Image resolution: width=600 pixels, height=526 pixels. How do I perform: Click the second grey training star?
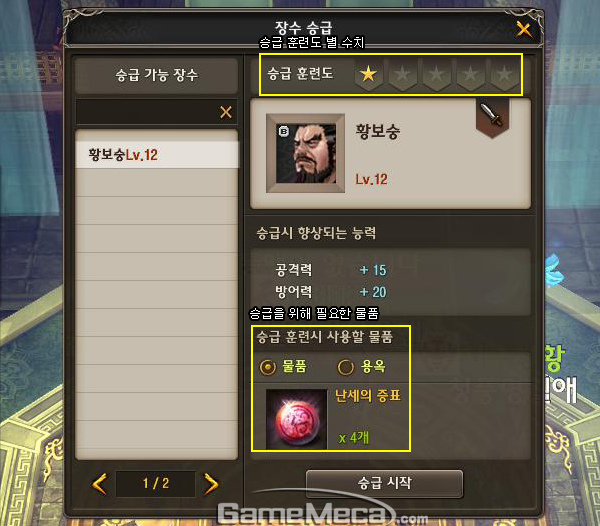(x=402, y=74)
